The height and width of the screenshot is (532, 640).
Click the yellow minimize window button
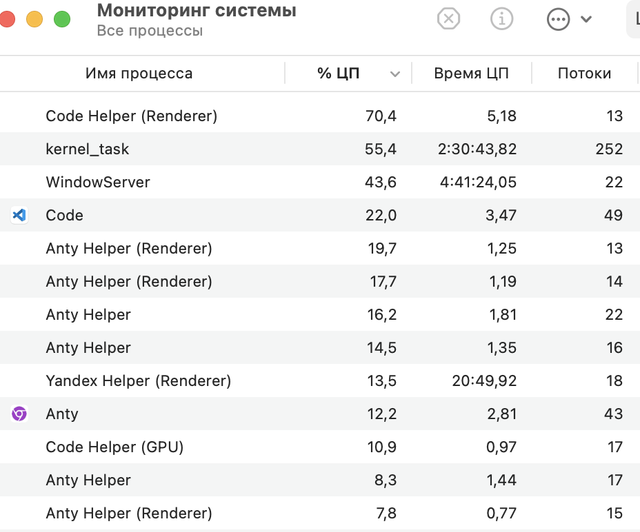pos(35,19)
